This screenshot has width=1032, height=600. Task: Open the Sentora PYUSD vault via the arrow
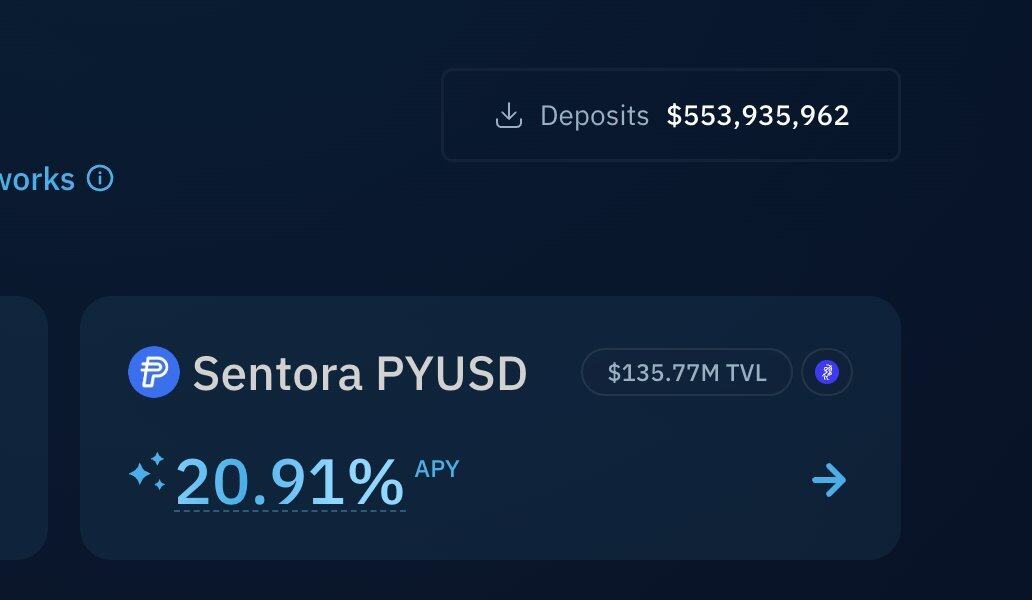point(829,480)
